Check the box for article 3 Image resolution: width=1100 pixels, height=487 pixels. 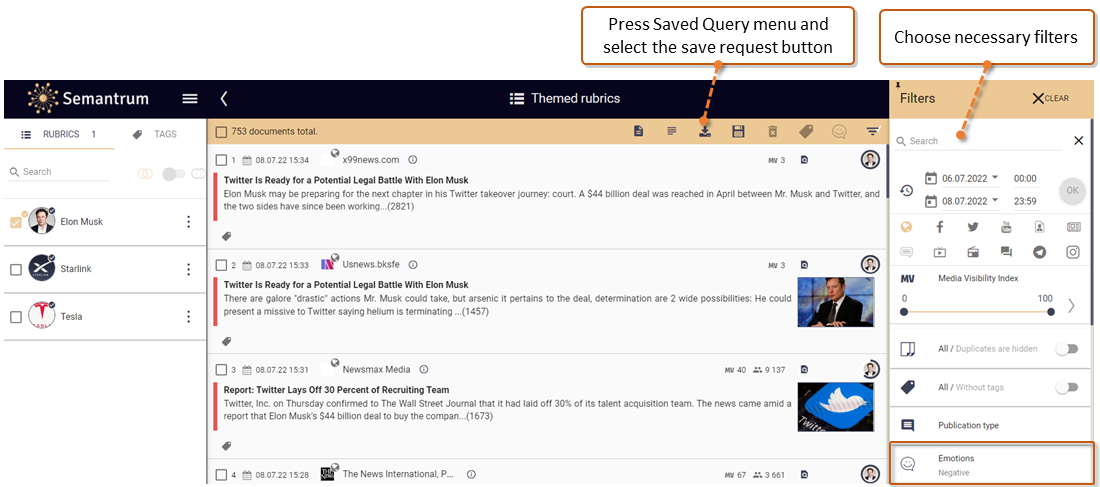pos(221,369)
